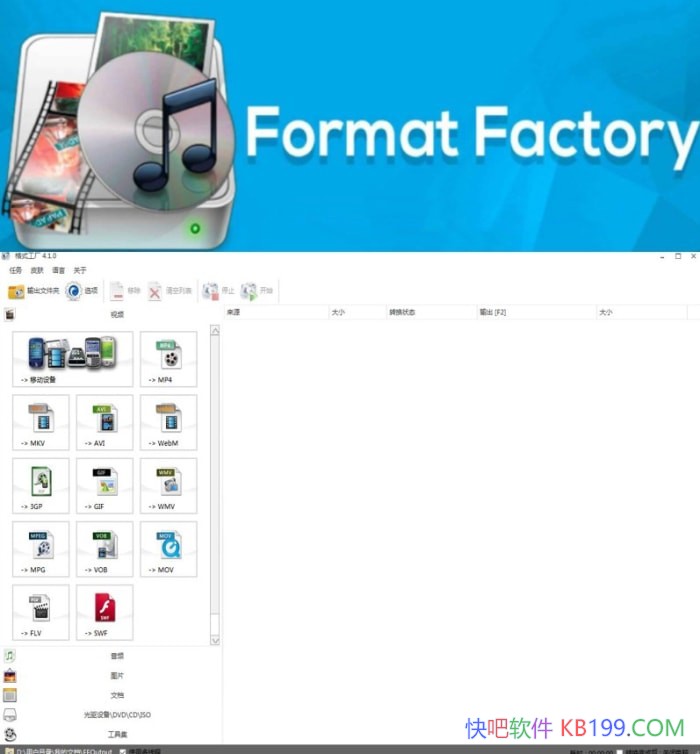This screenshot has width=700, height=754.
Task: Toggle the checkbox beside the output path
Action: [x=123, y=750]
